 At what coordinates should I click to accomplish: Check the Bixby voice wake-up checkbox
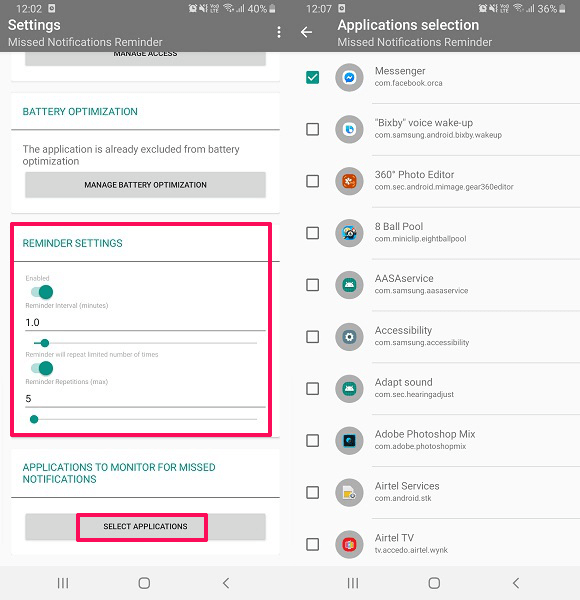point(313,129)
